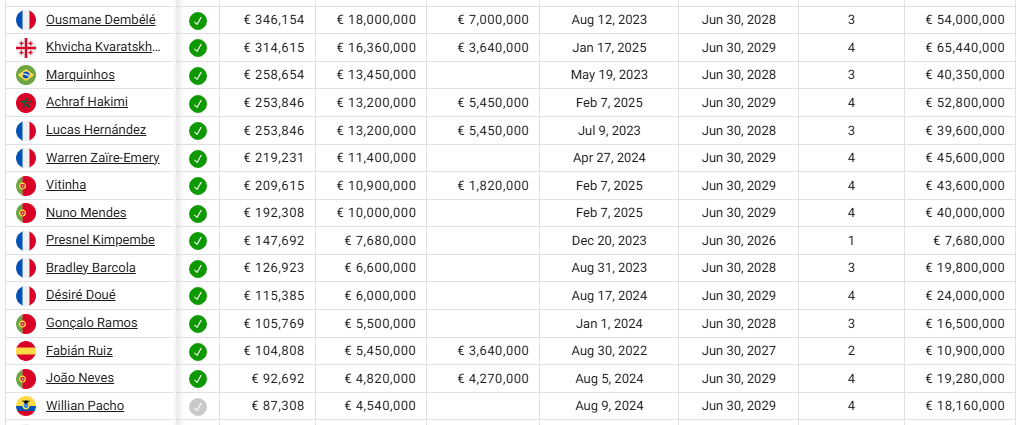
Task: Click the Portugal flag next to João Neves
Action: 26,378
